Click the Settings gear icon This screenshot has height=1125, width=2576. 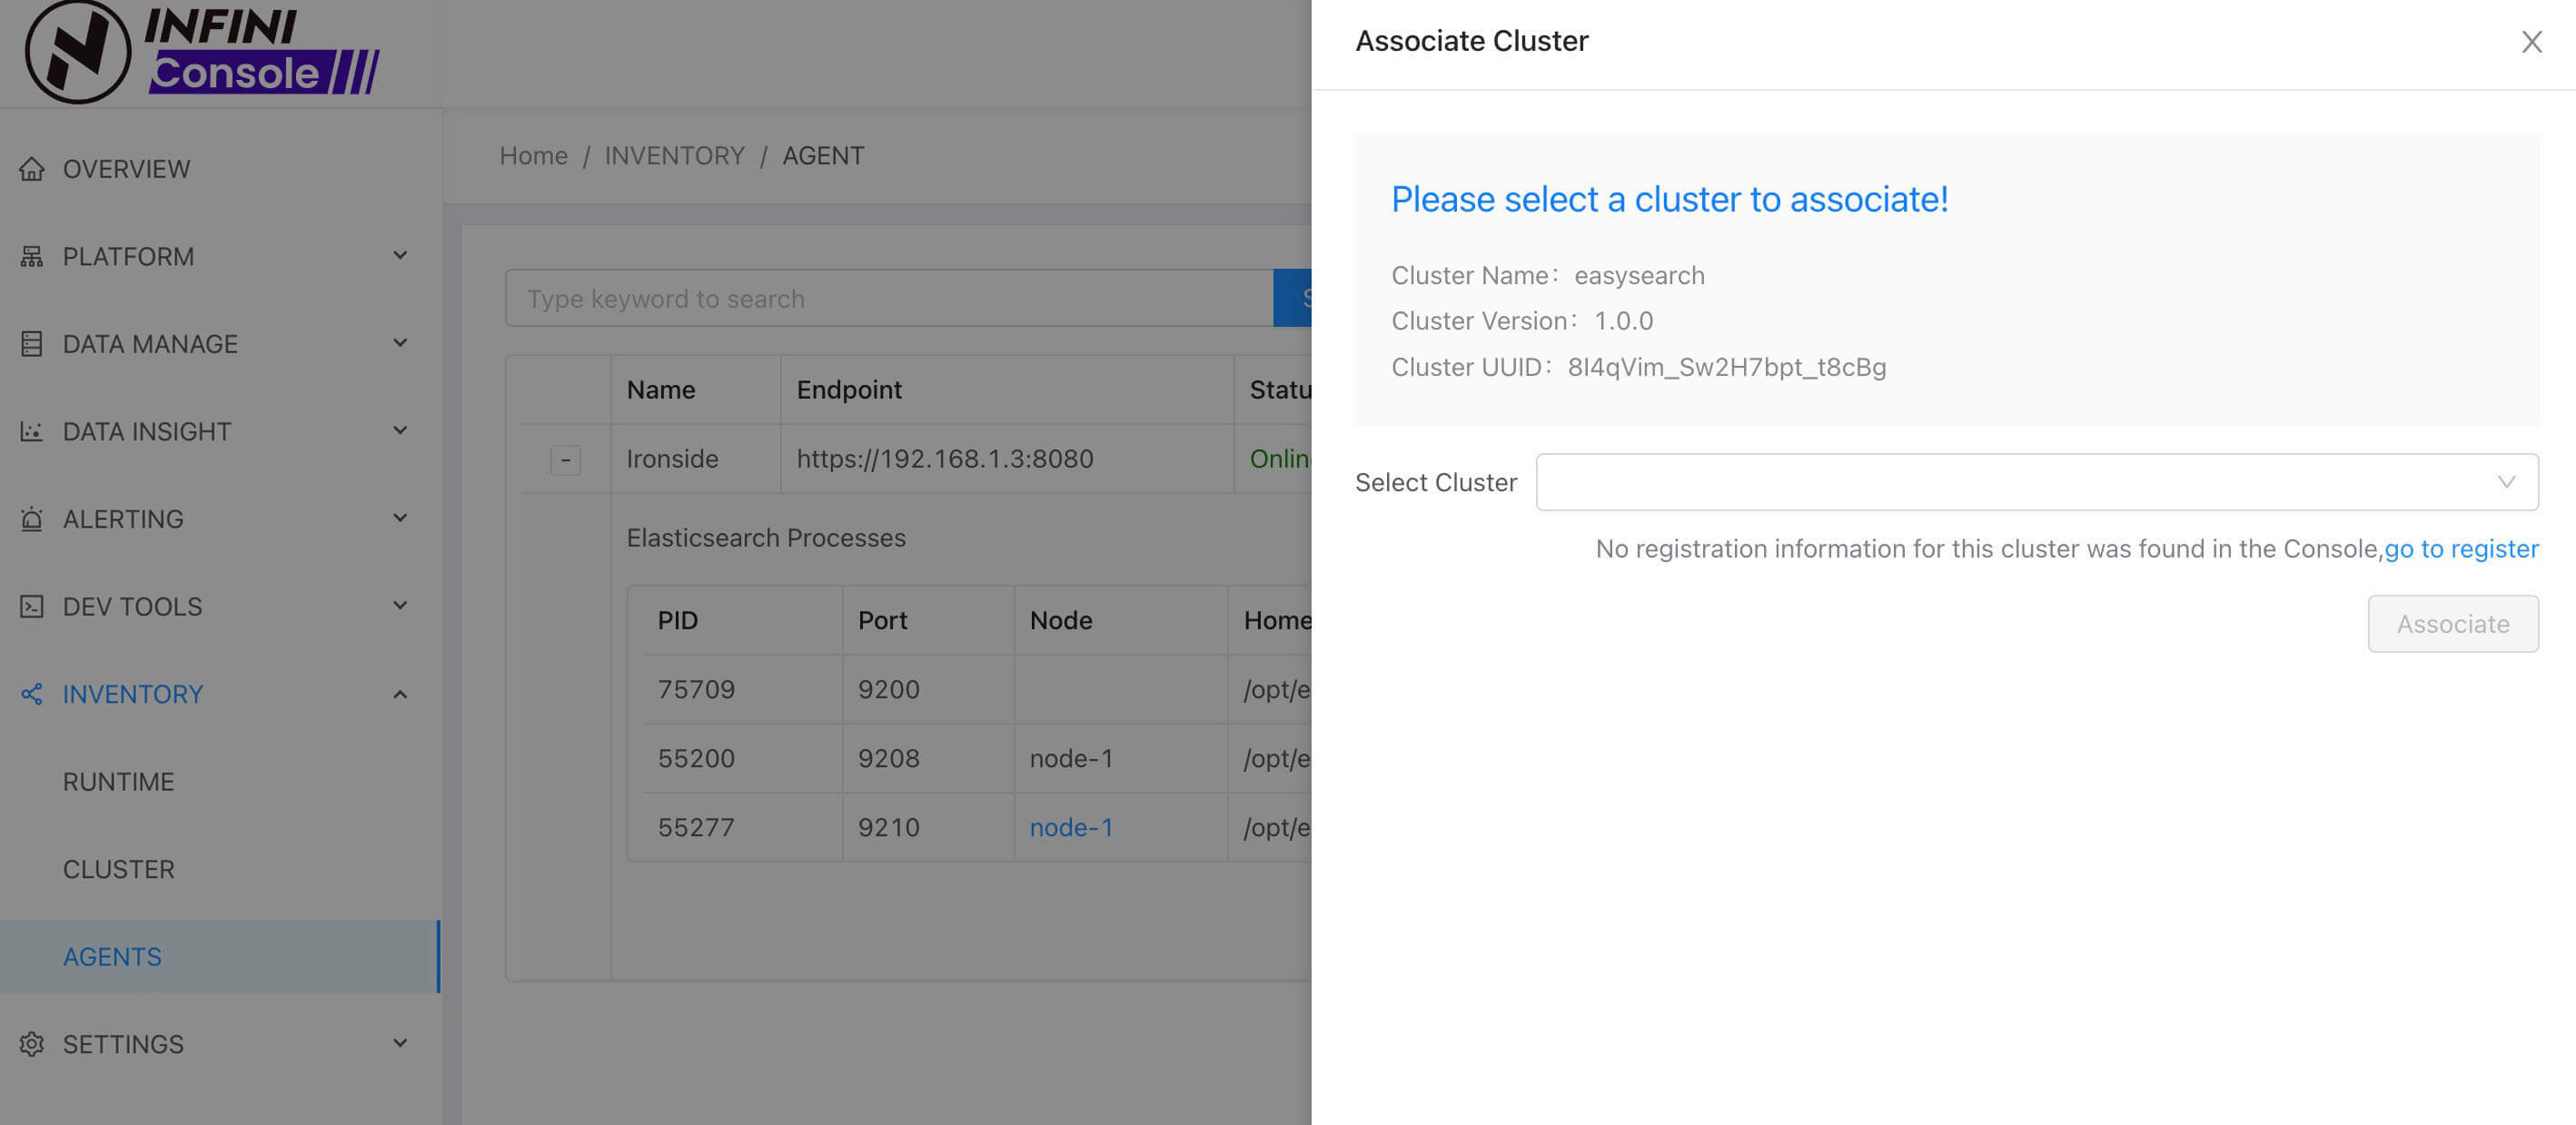tap(32, 1044)
